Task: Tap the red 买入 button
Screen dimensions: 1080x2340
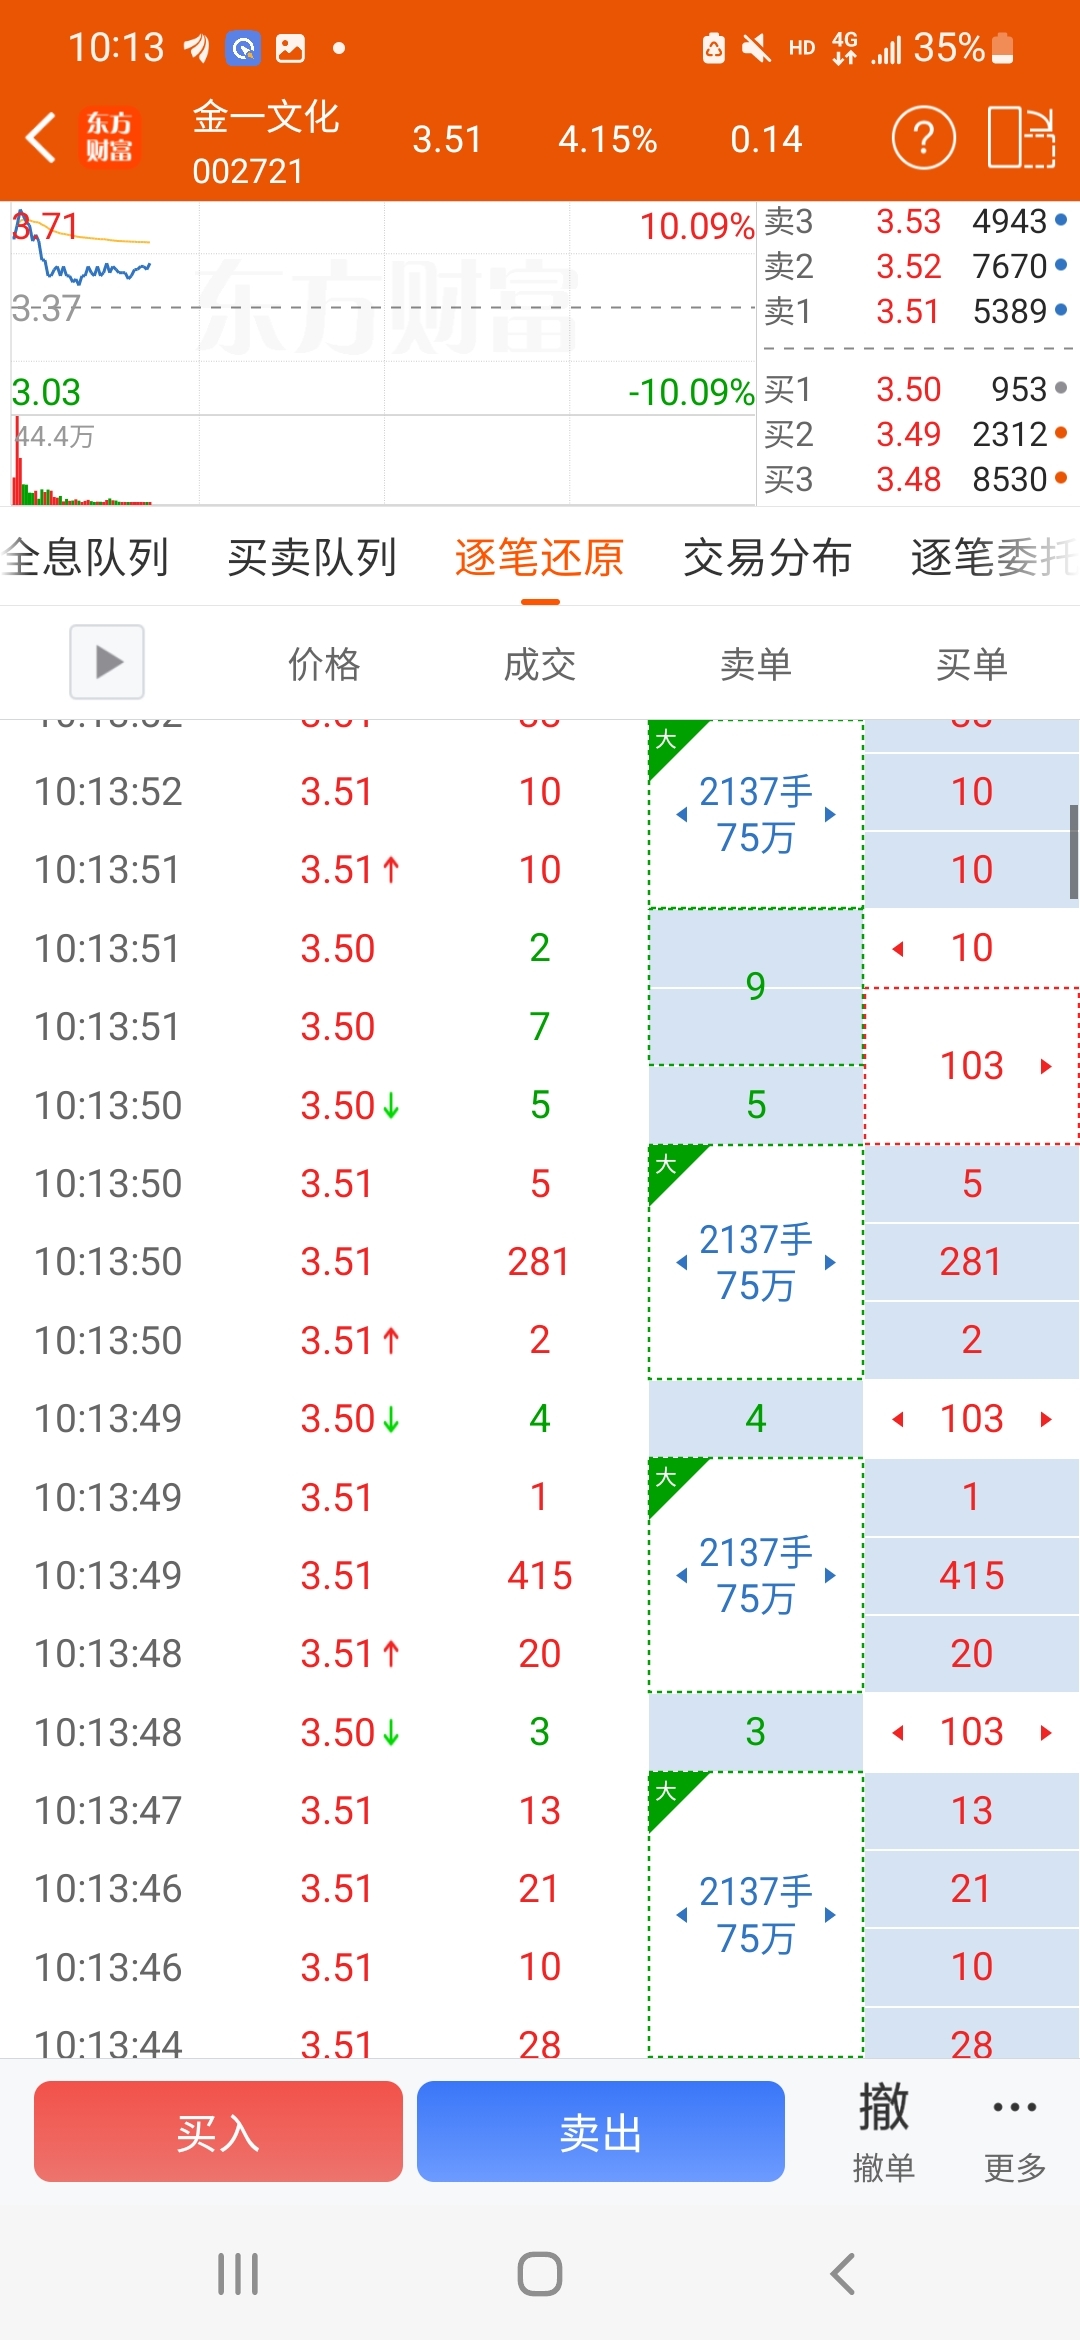Action: 218,2131
